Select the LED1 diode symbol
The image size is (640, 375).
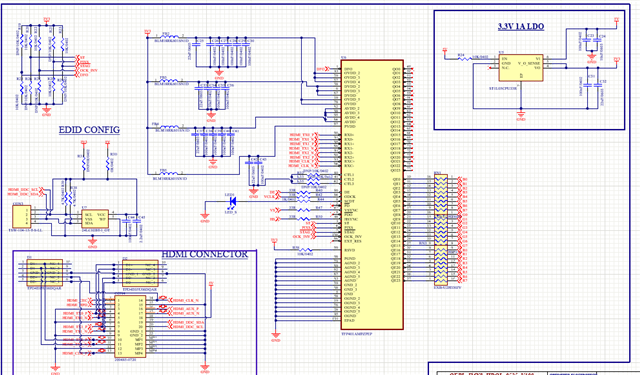tap(233, 201)
